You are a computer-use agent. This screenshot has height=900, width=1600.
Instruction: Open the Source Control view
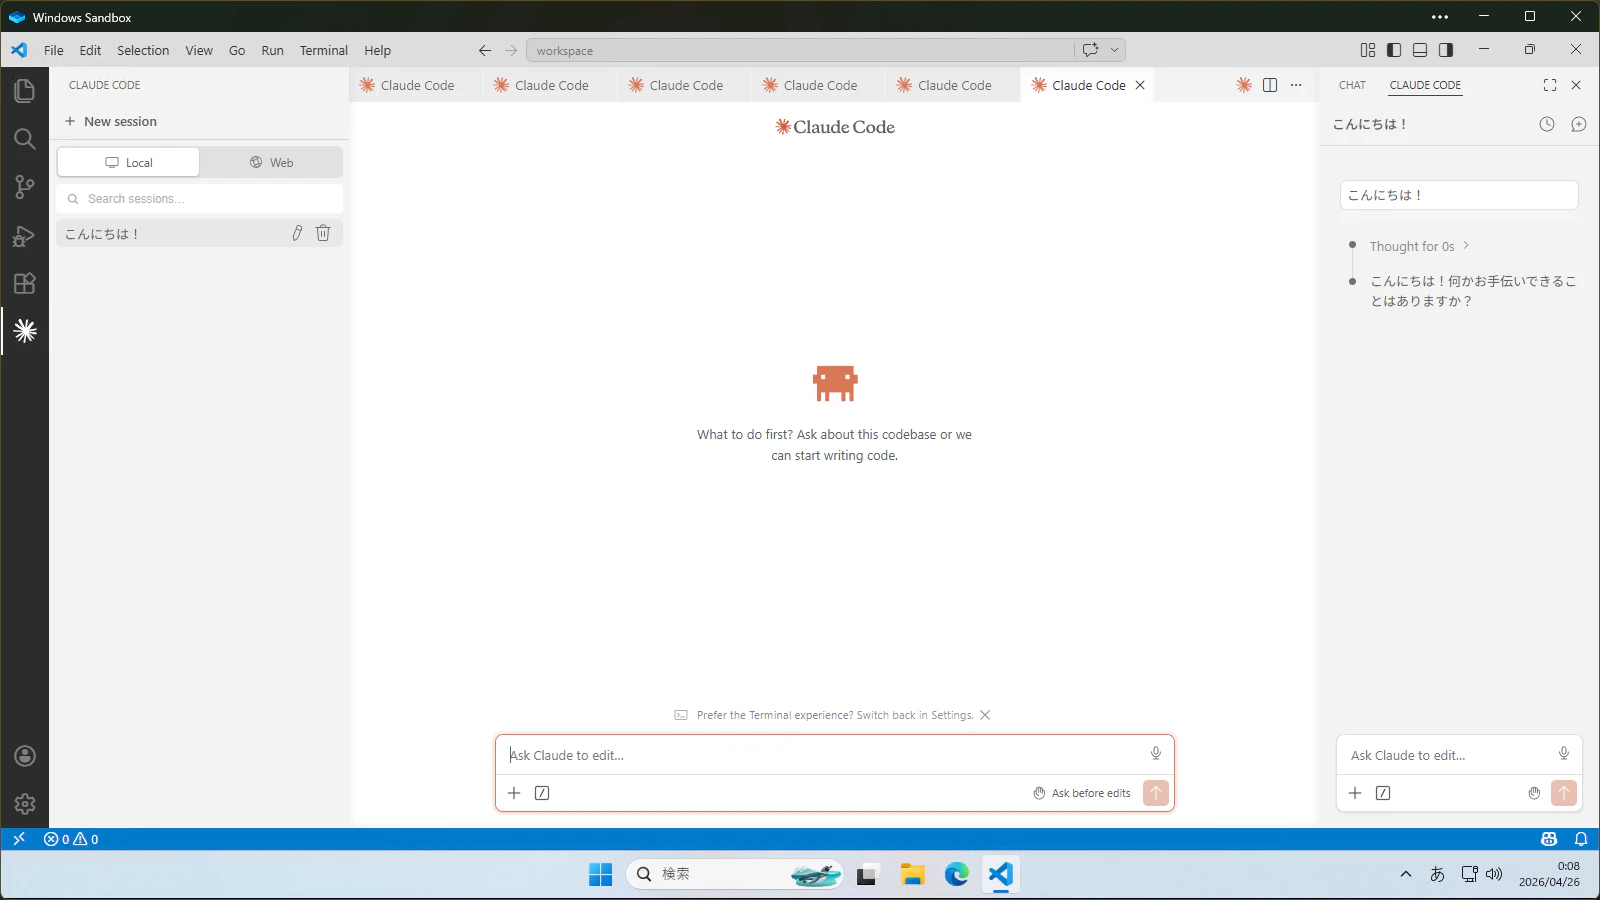coord(25,187)
